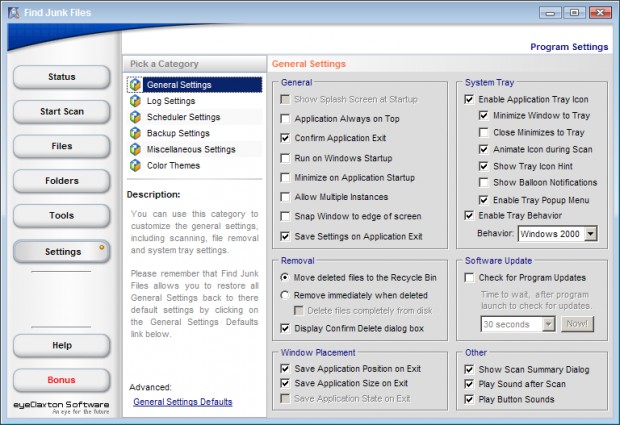Uncheck Animate Icon during Scan

484,149
